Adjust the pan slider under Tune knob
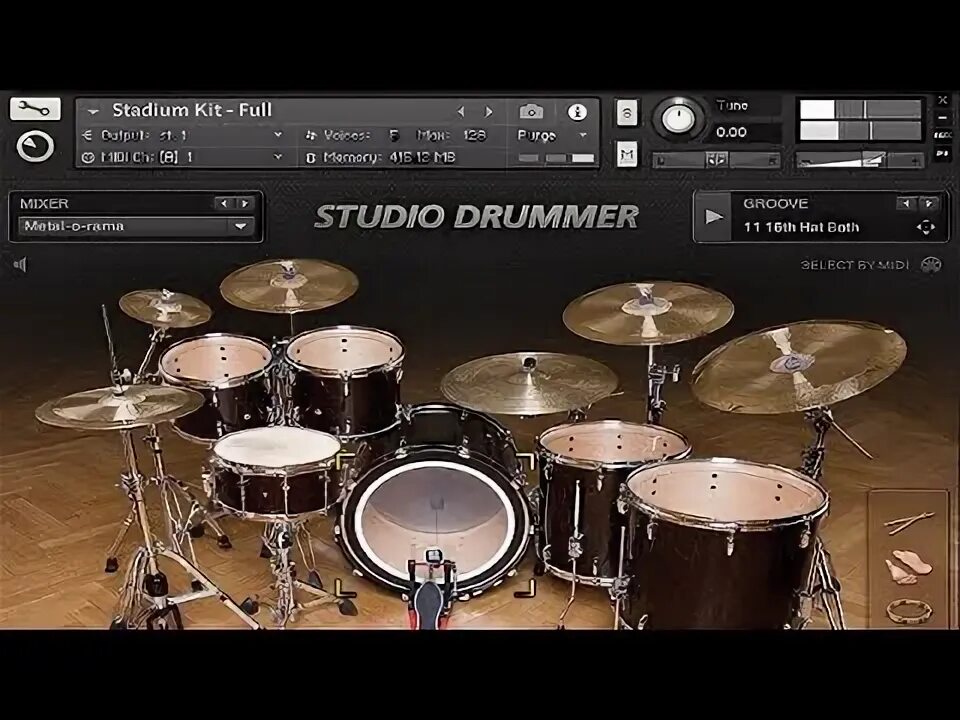The image size is (960, 720). click(x=716, y=160)
